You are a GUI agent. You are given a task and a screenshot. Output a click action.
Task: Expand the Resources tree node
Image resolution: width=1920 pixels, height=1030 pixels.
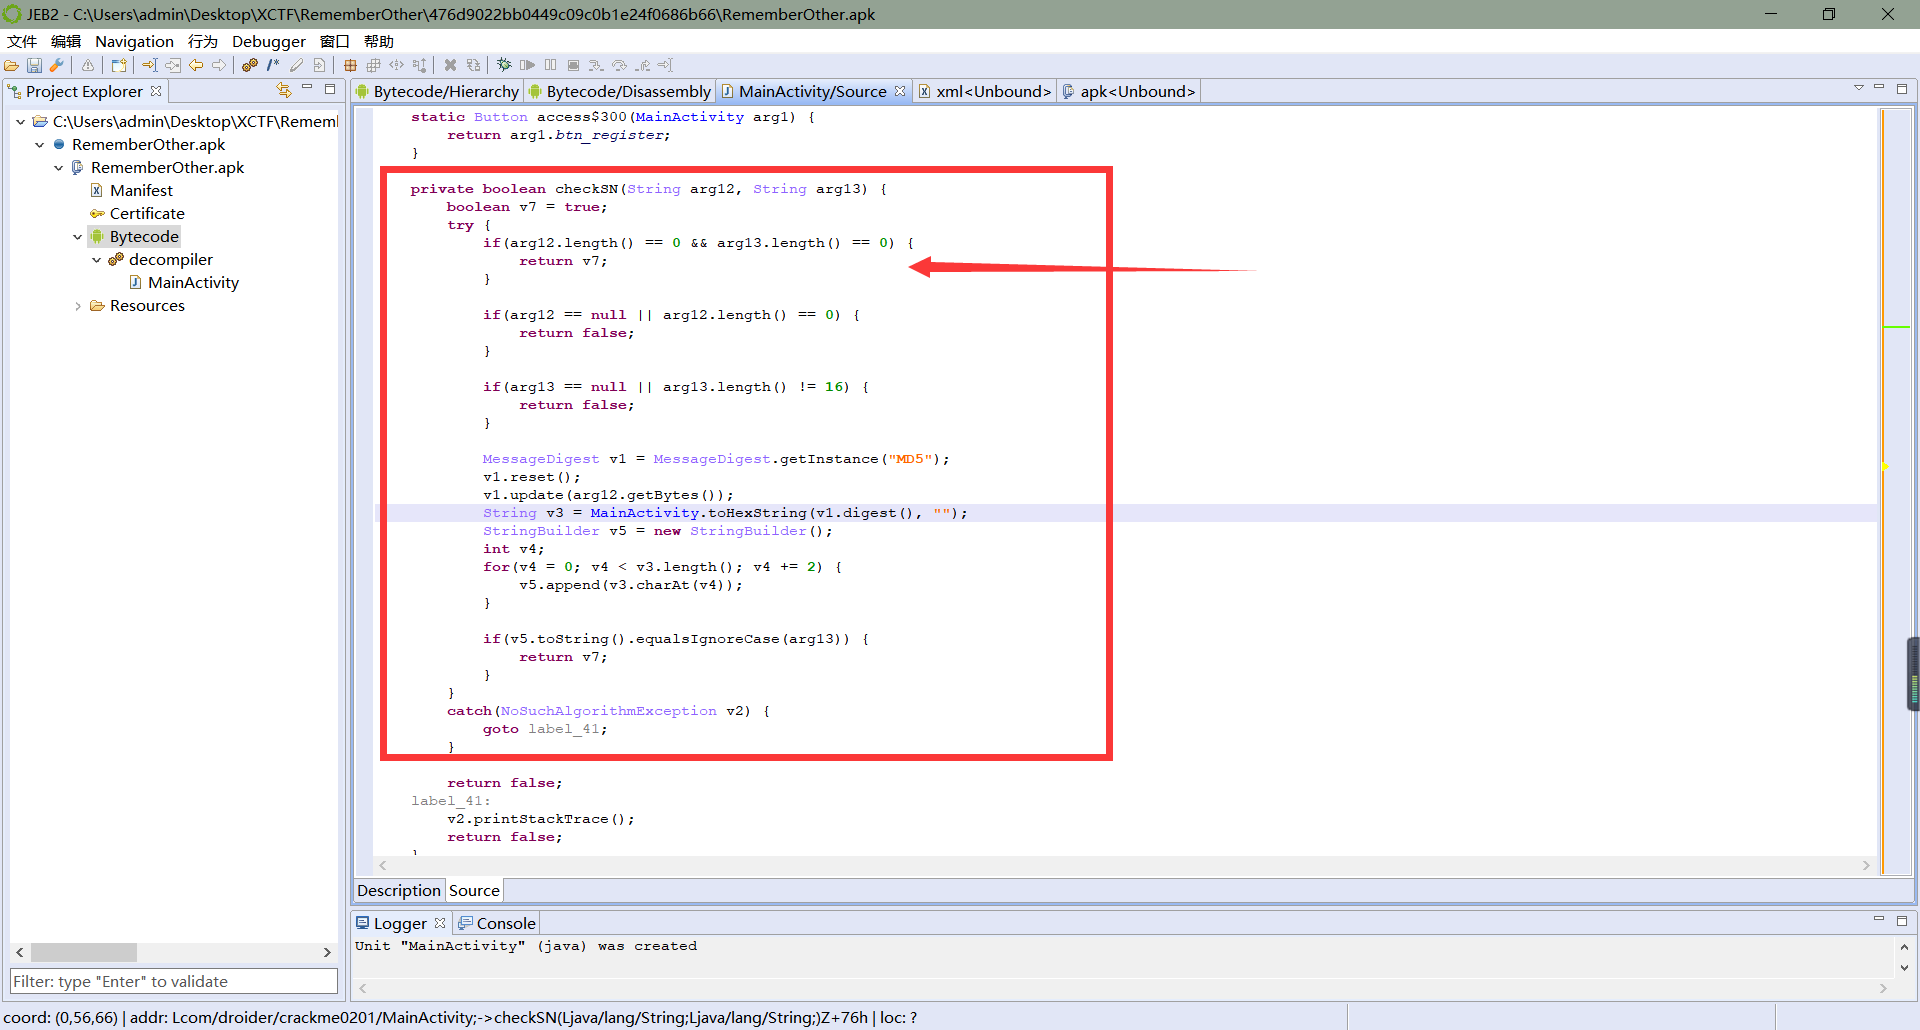click(77, 305)
